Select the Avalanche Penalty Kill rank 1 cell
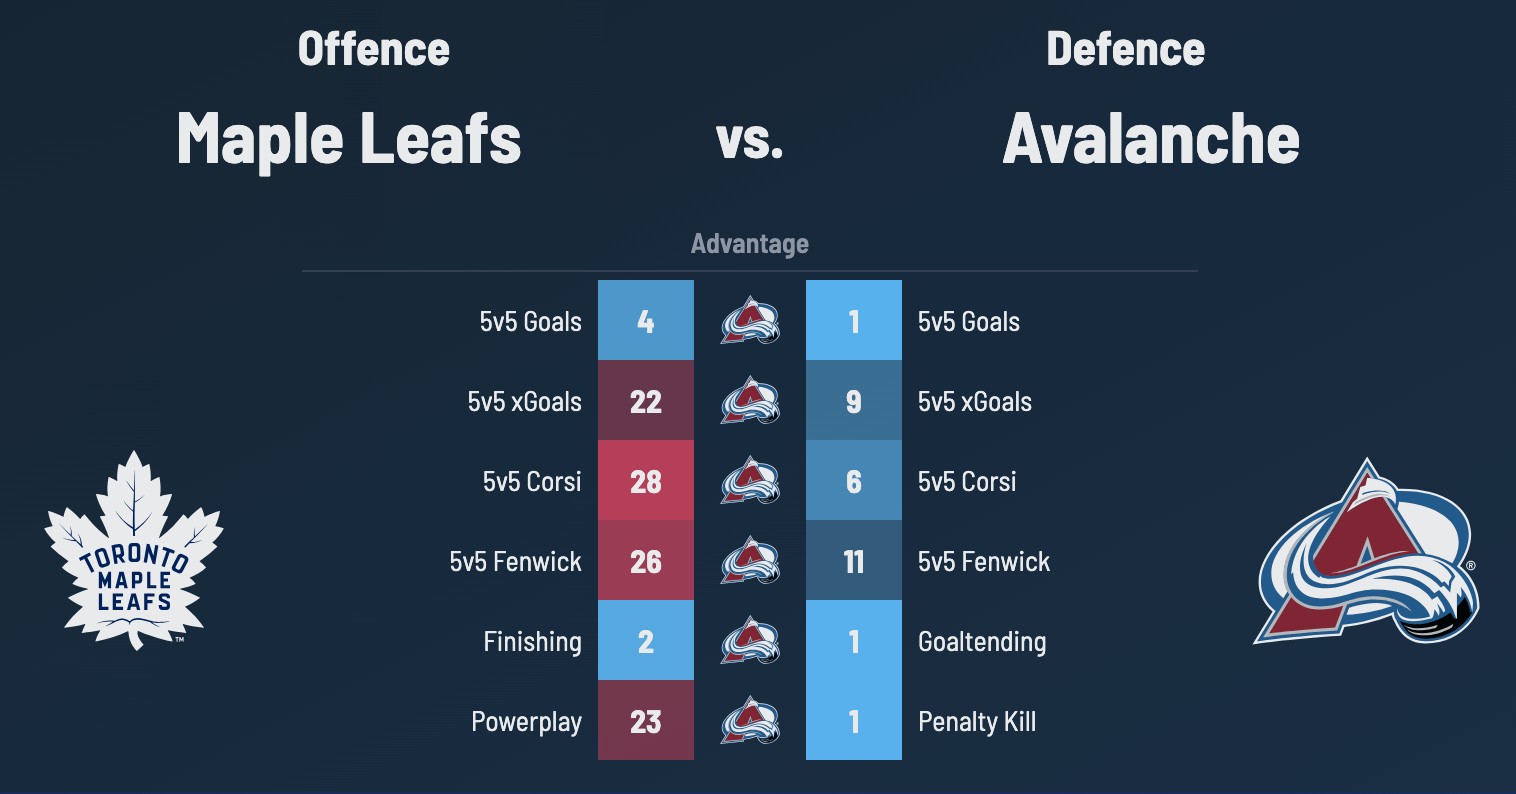The image size is (1516, 794). 854,721
